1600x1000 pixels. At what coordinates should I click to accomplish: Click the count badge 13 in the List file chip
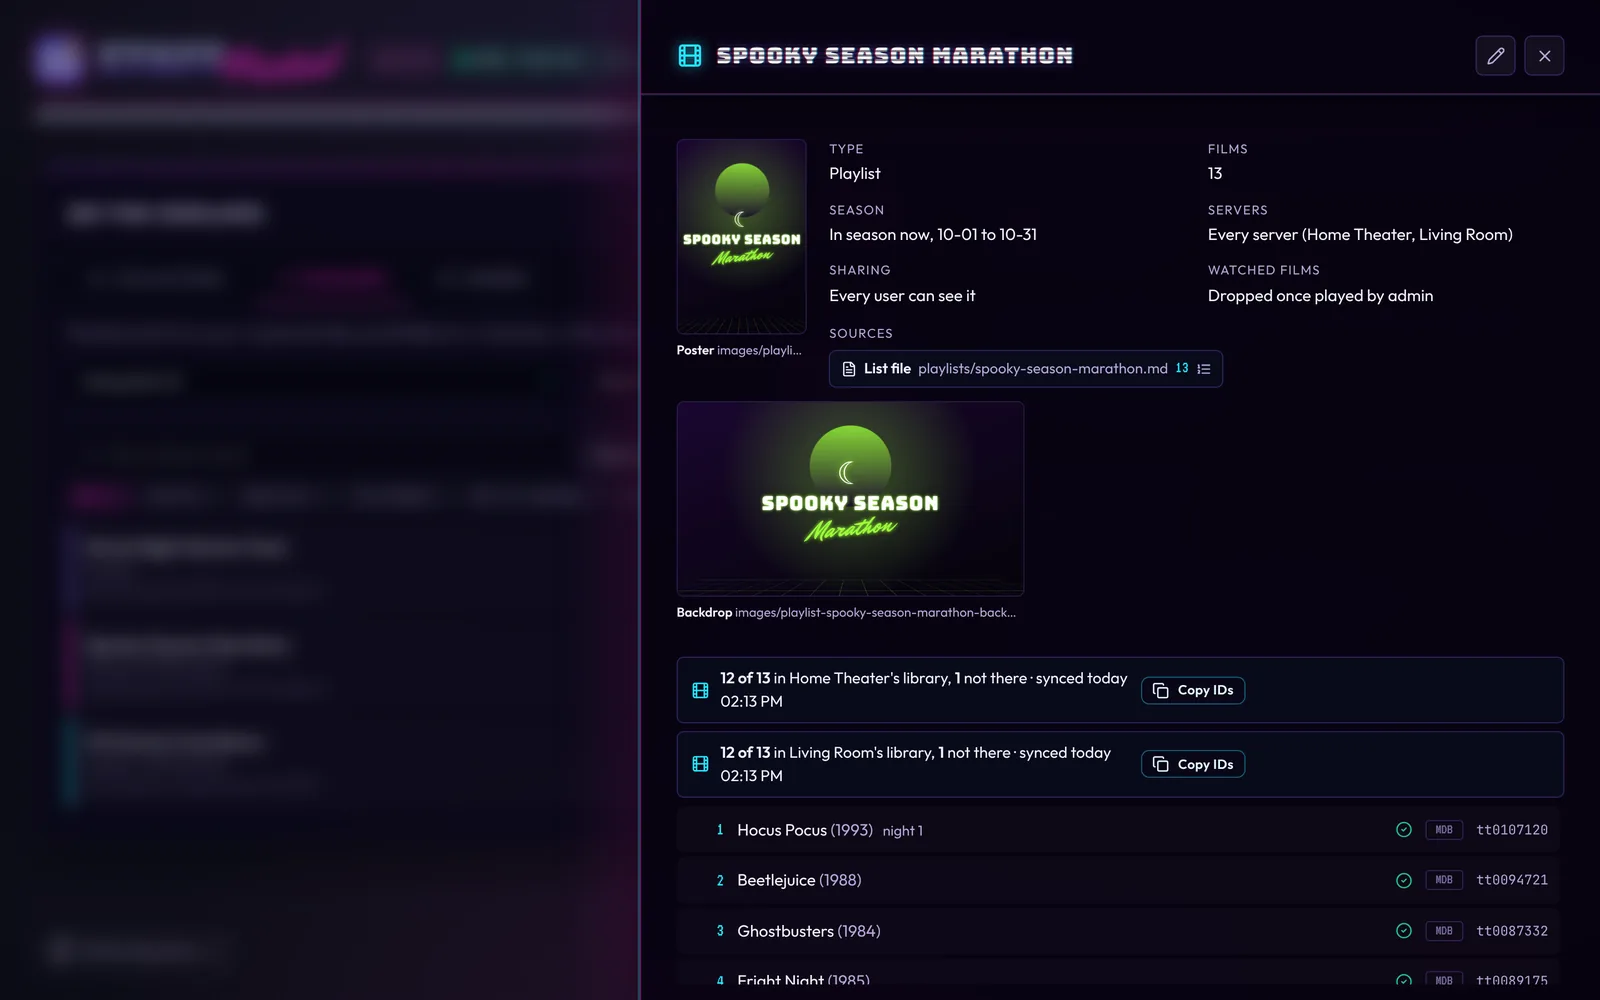pyautogui.click(x=1182, y=368)
